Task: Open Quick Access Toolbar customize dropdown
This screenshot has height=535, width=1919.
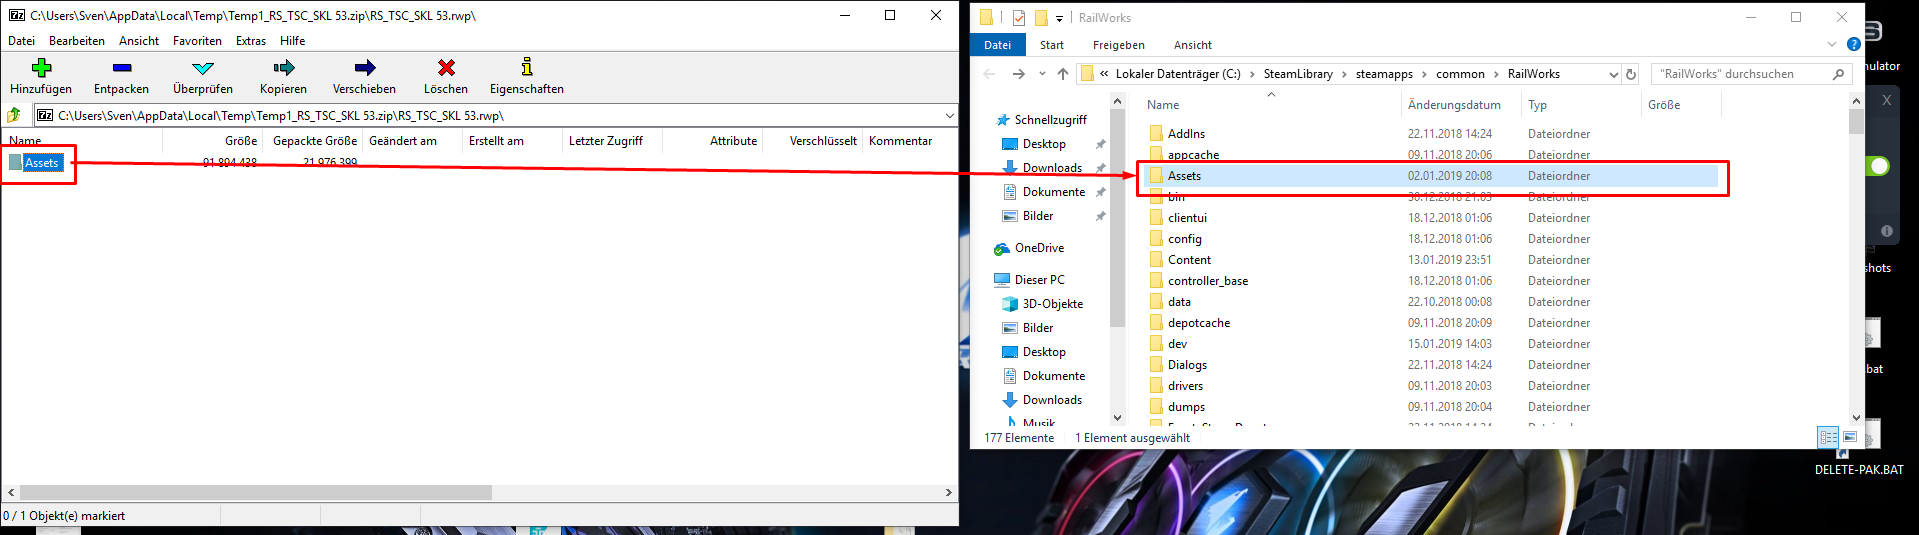Action: coord(1059,18)
